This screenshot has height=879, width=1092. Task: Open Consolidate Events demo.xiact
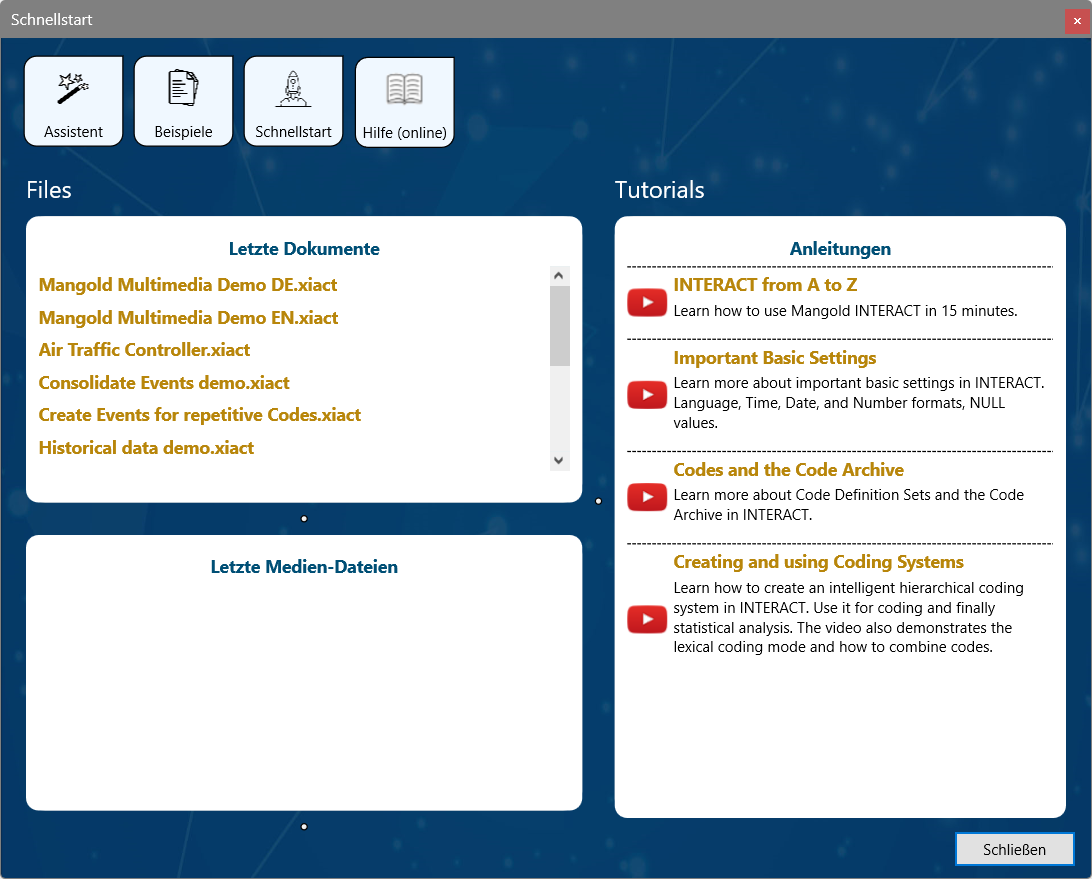(164, 382)
